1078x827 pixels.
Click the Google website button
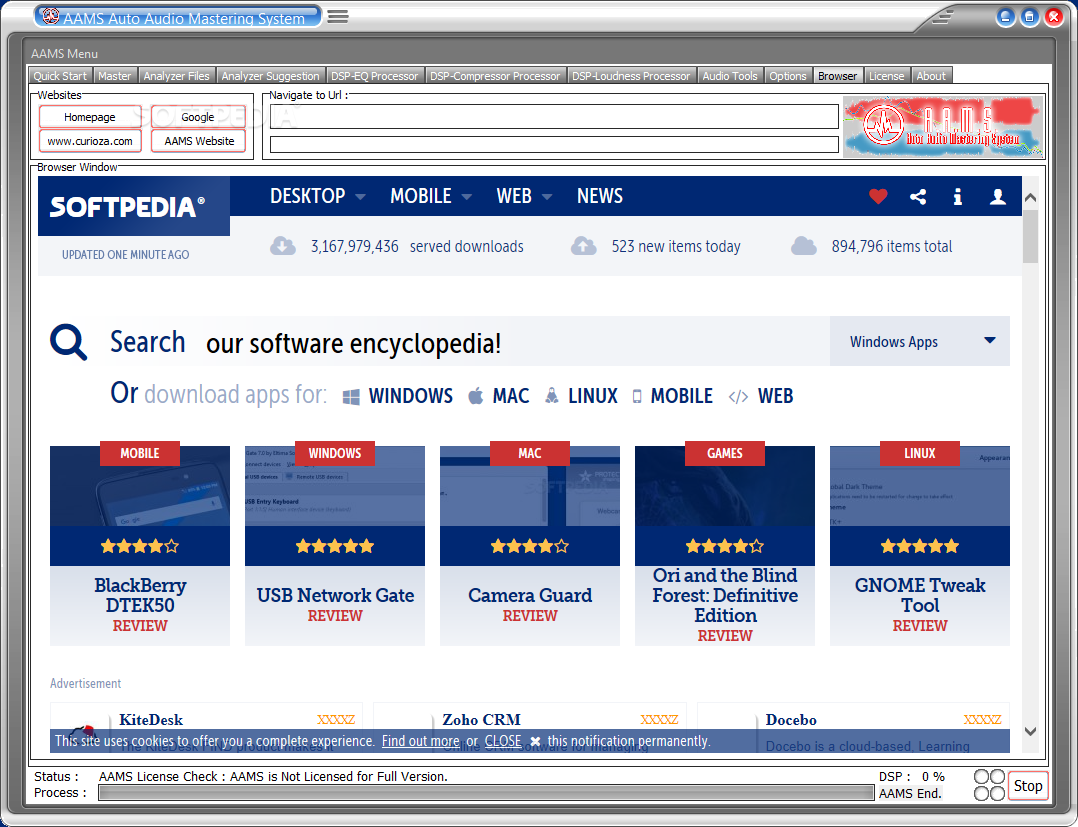pyautogui.click(x=198, y=117)
